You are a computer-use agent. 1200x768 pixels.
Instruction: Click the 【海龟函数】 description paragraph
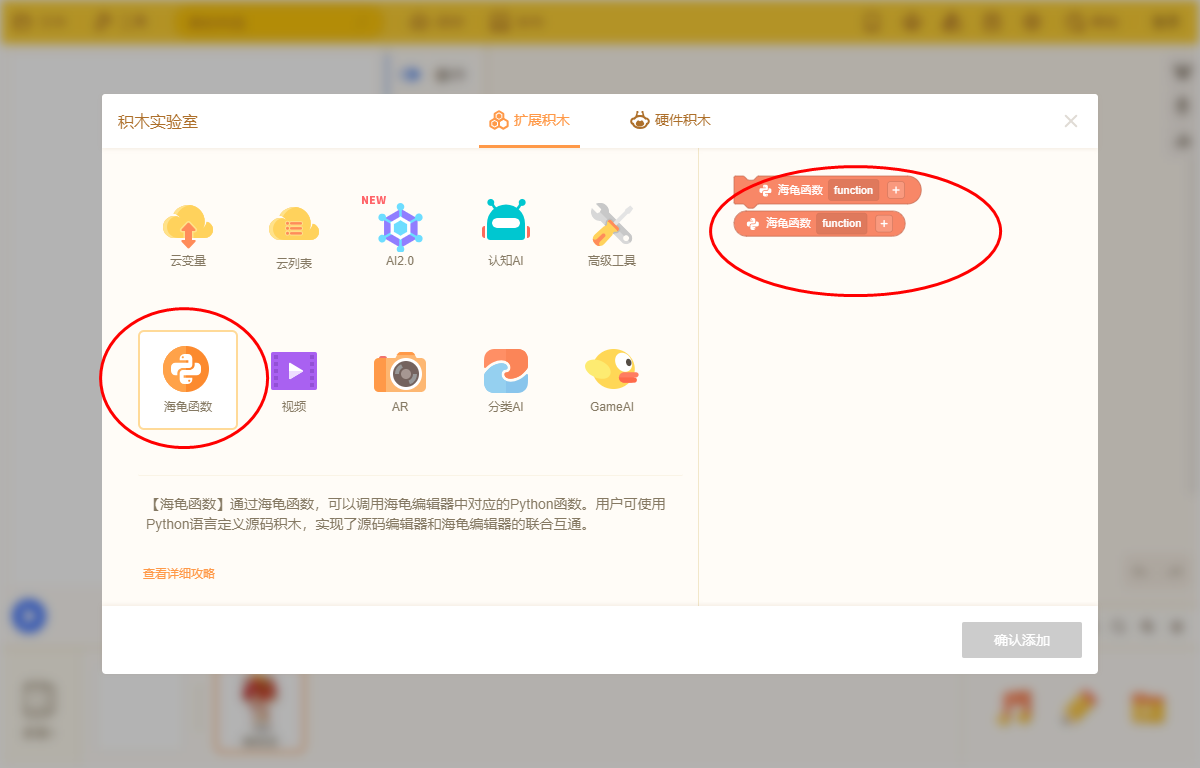[x=404, y=514]
